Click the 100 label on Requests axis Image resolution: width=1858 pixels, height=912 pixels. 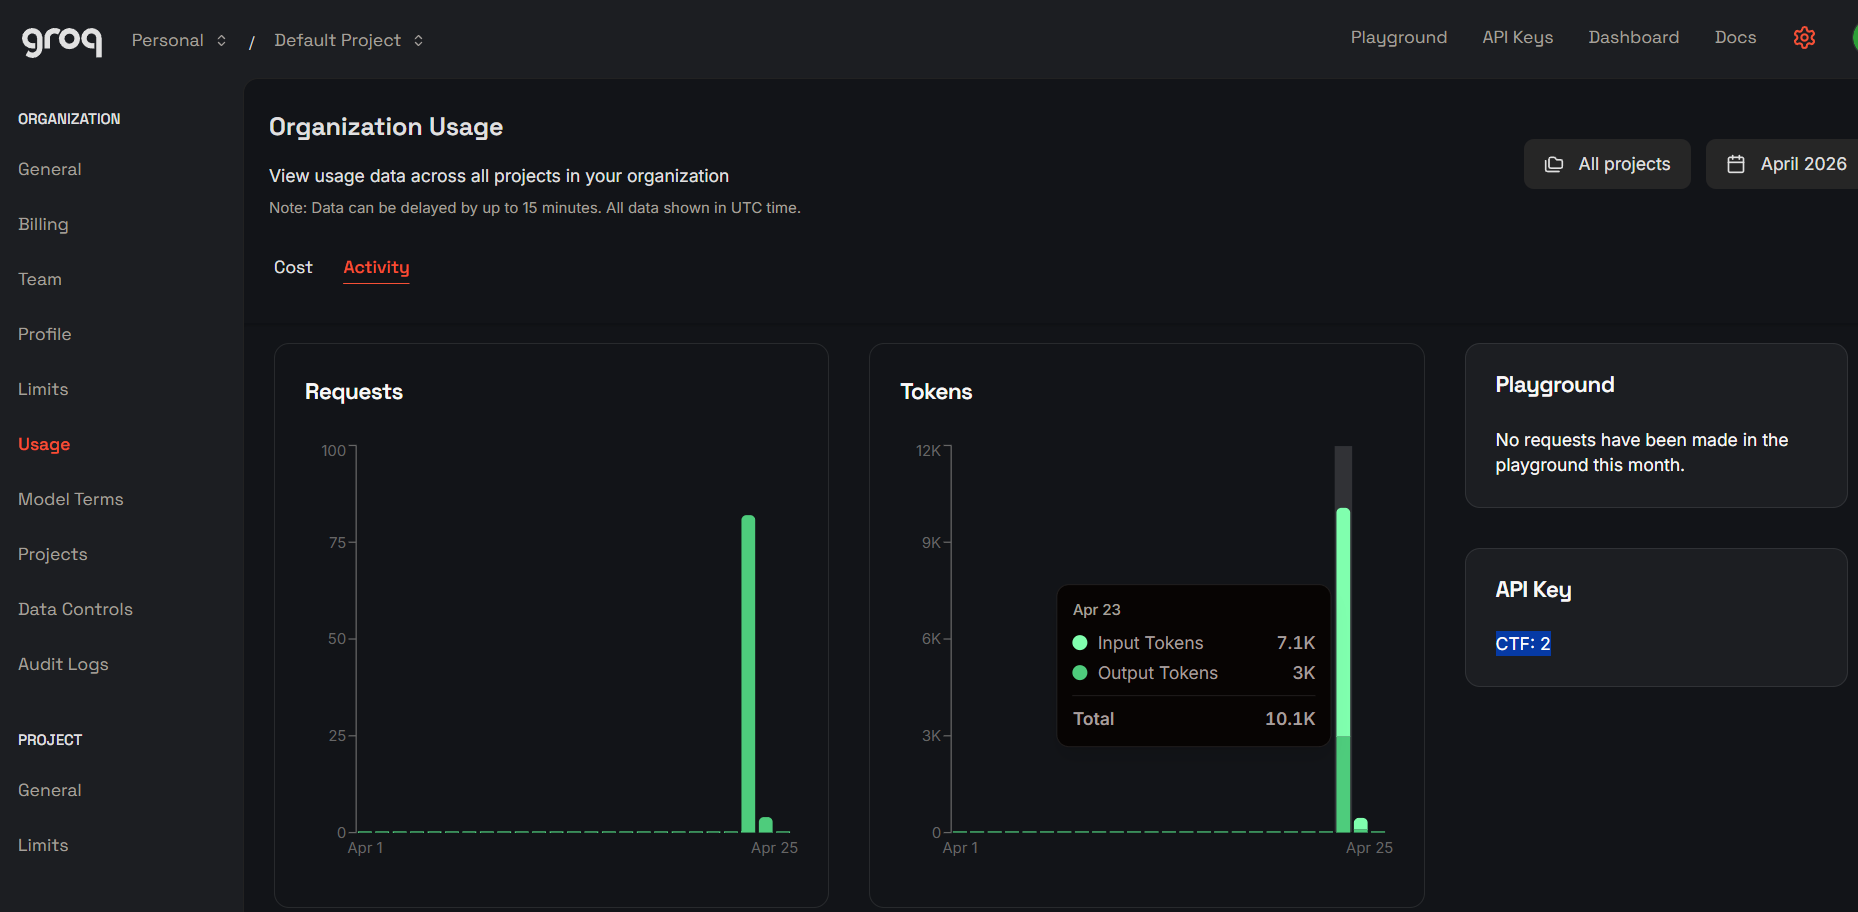(334, 451)
